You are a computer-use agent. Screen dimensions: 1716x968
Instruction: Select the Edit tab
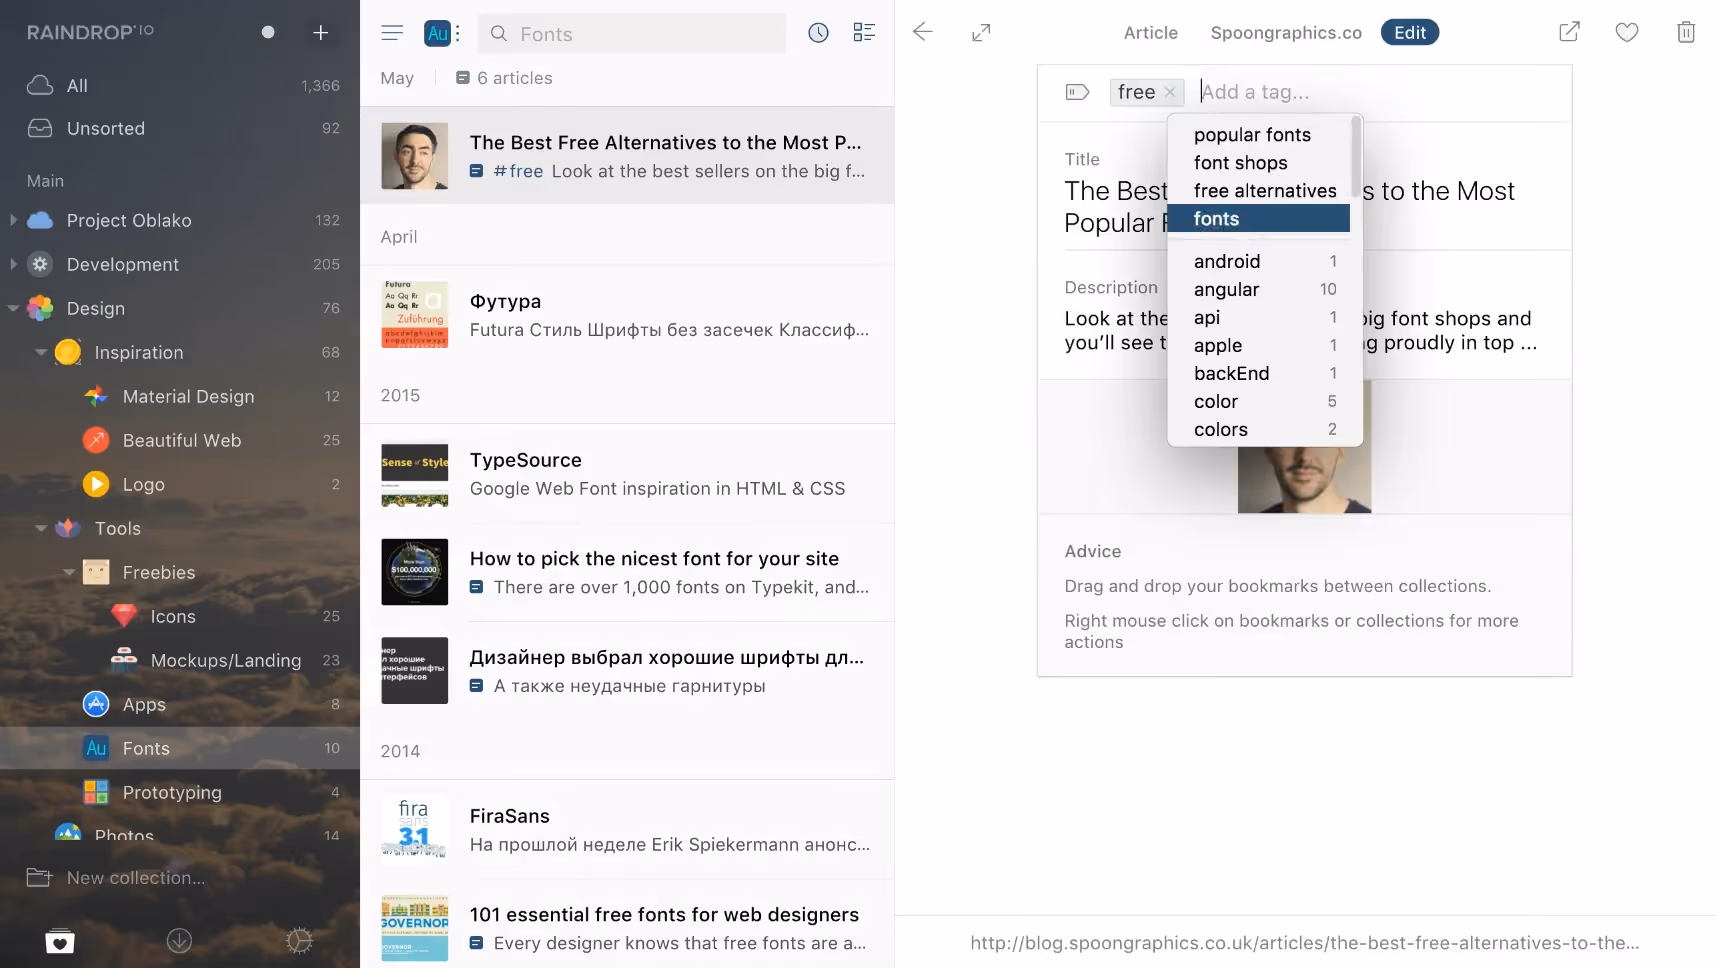pos(1410,33)
